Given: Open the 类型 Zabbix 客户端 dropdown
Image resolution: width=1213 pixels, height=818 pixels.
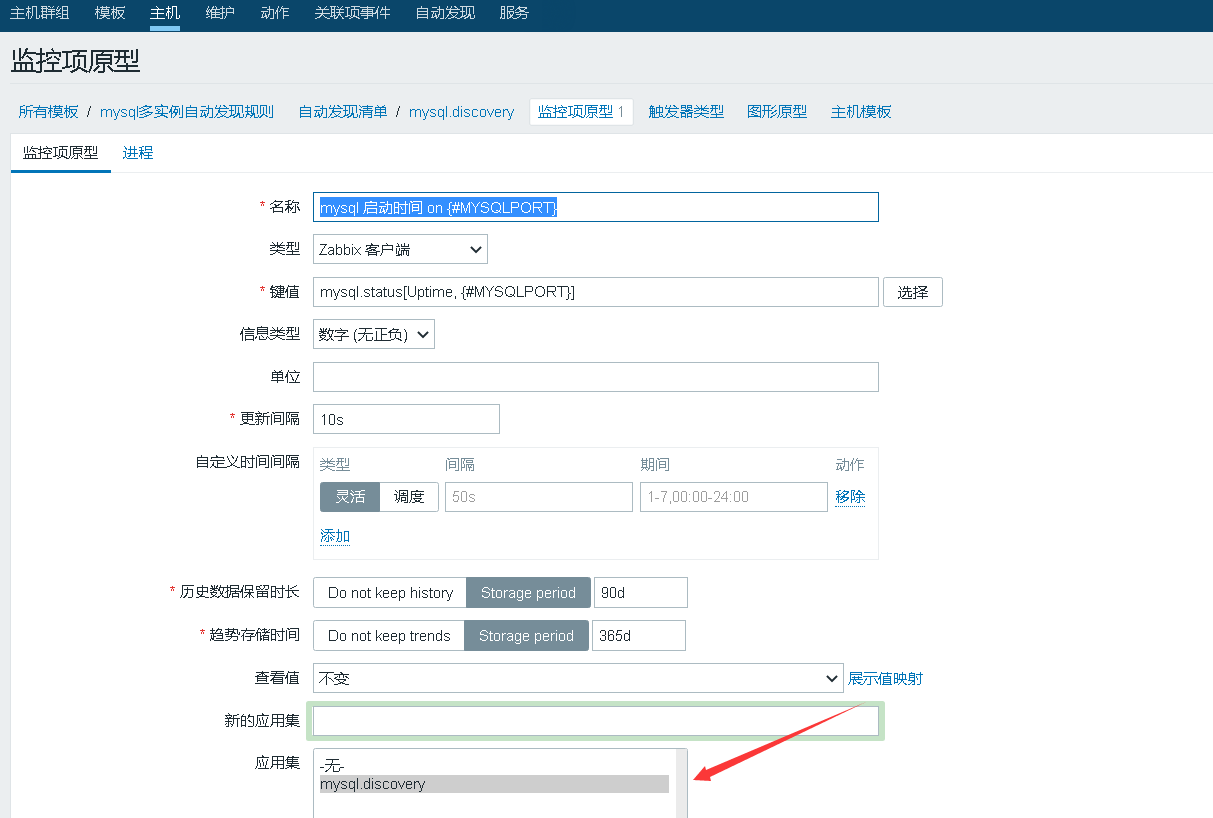Looking at the screenshot, I should coord(400,249).
